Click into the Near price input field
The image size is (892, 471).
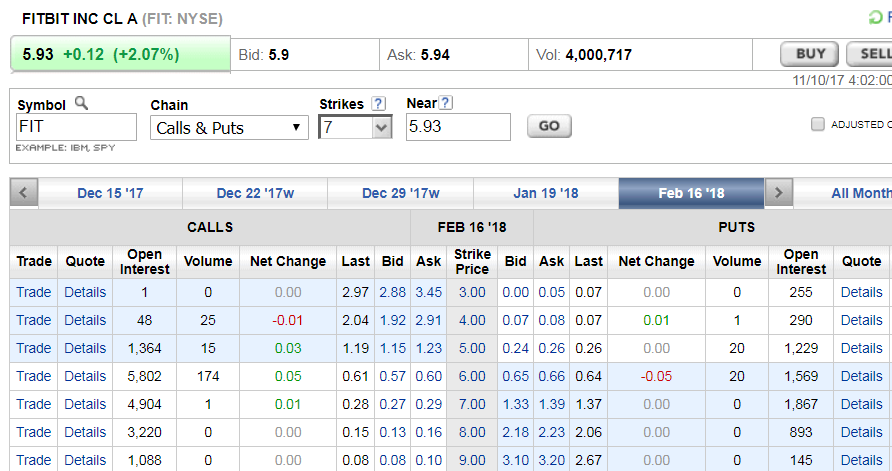click(x=458, y=127)
